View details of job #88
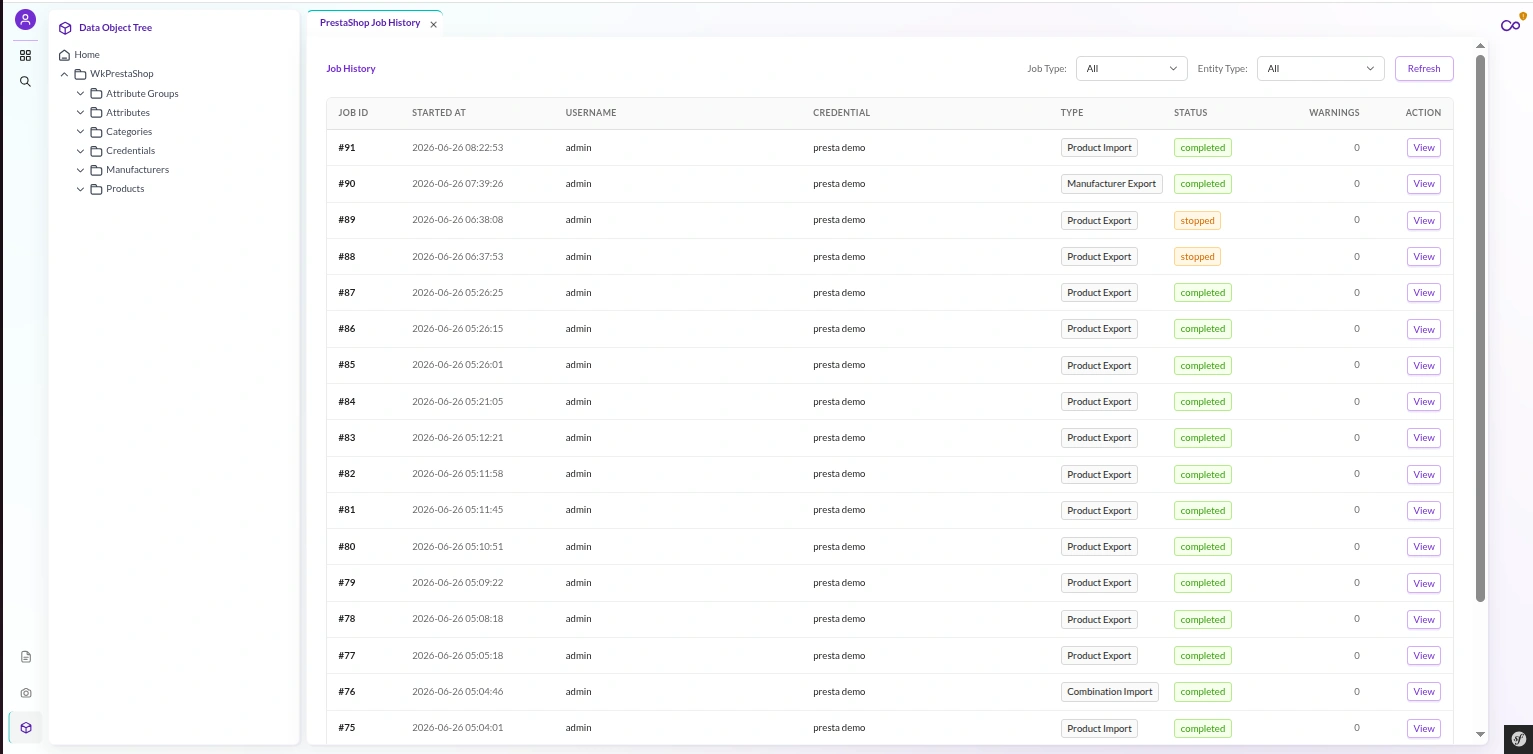This screenshot has height=754, width=1533. point(1424,257)
